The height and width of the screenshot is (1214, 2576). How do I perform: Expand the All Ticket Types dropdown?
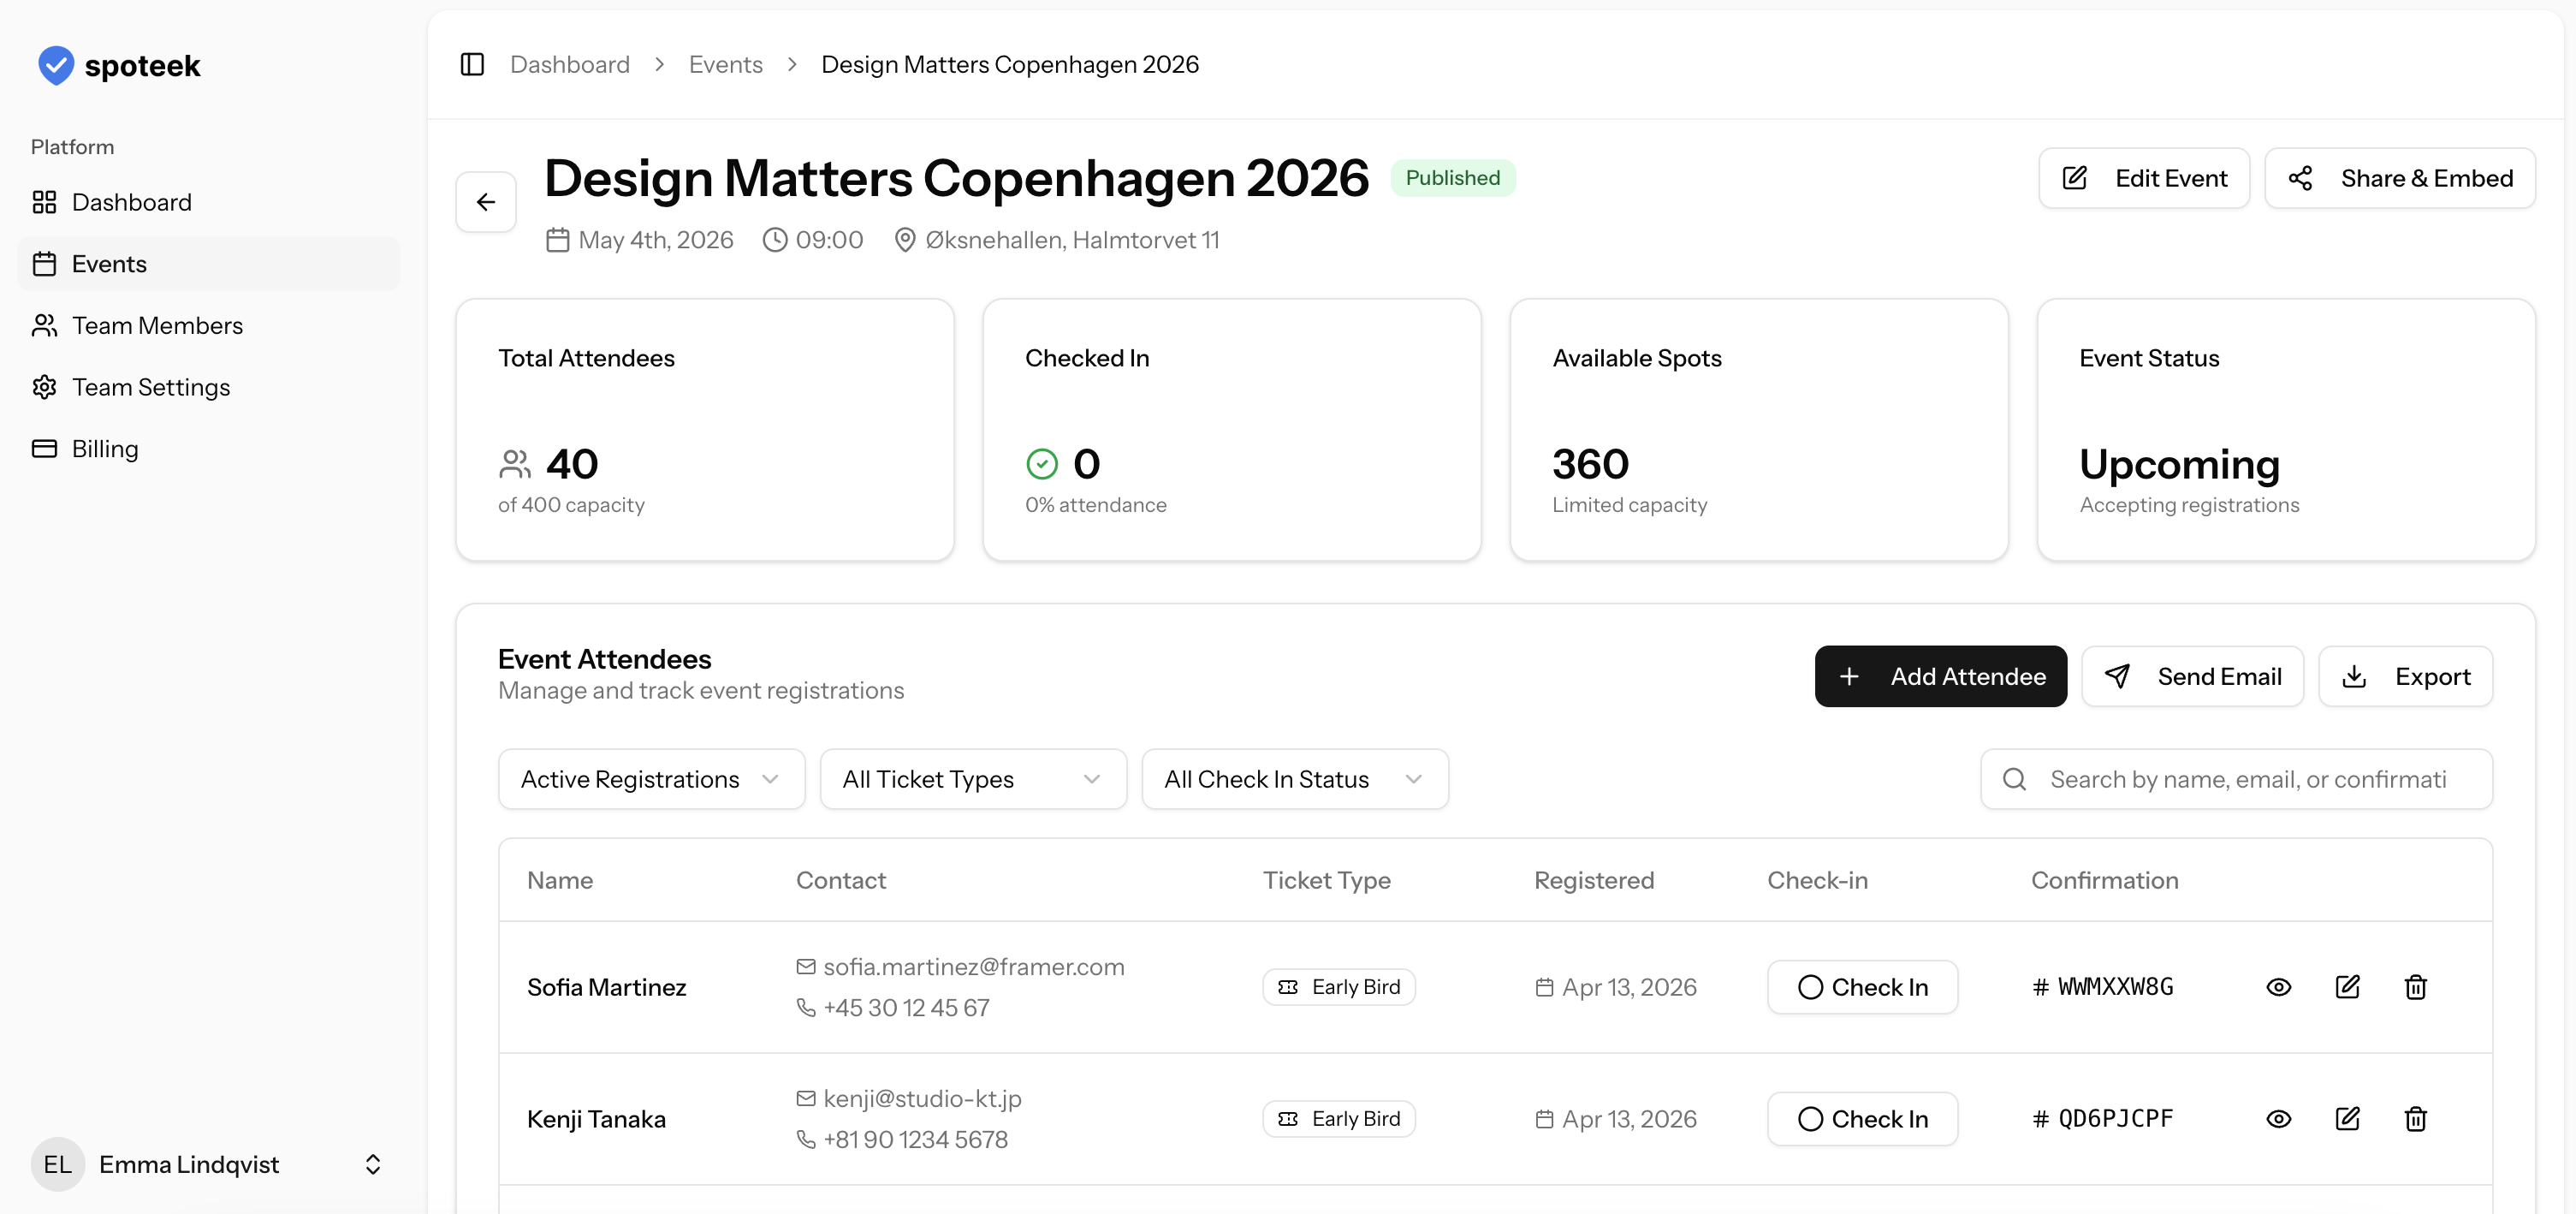pos(973,779)
